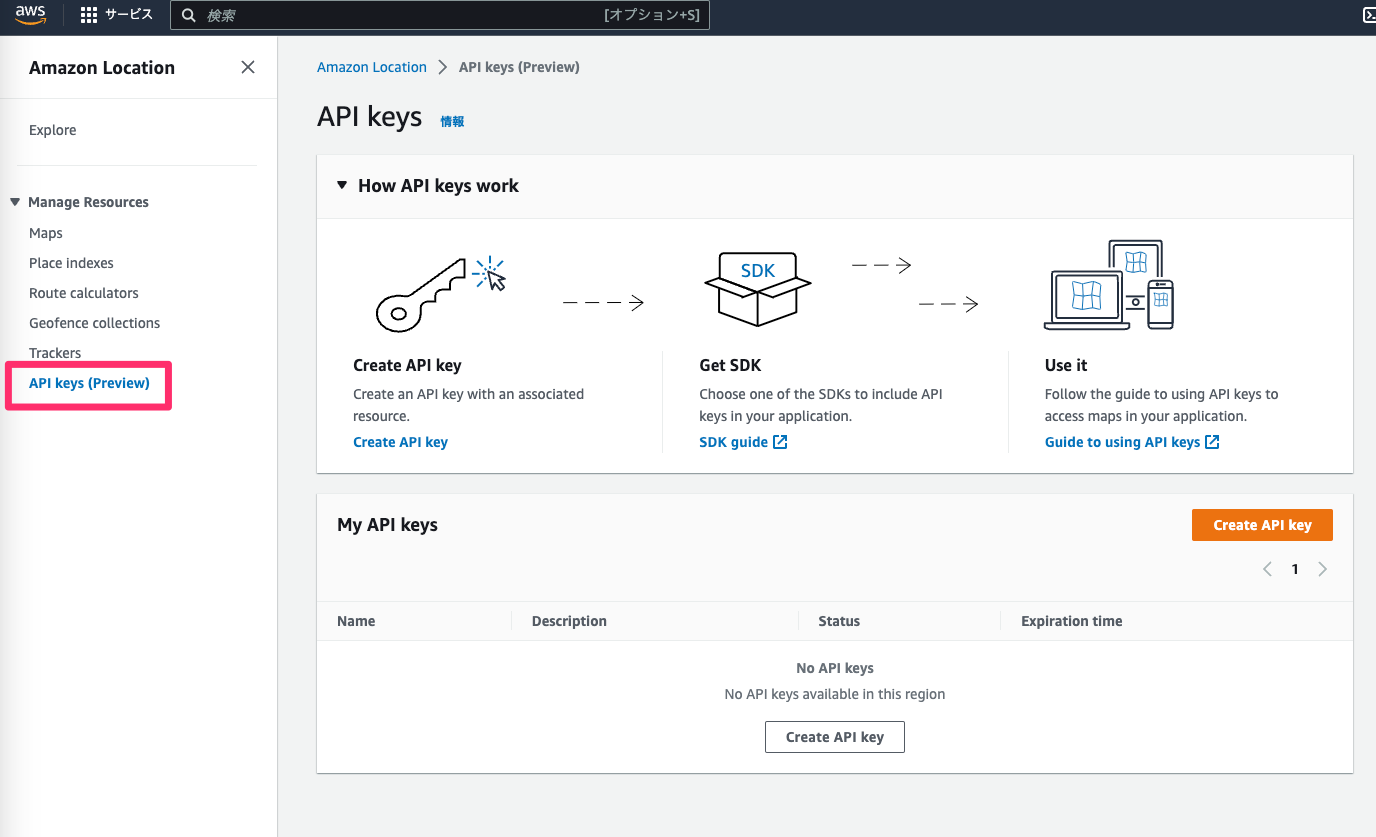1376x837 pixels.
Task: Click the Status column header
Action: (839, 621)
